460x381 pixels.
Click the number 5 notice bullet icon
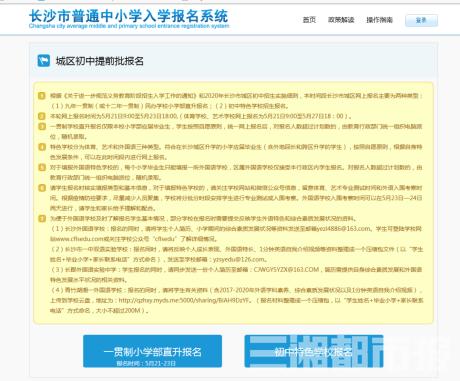(42, 167)
